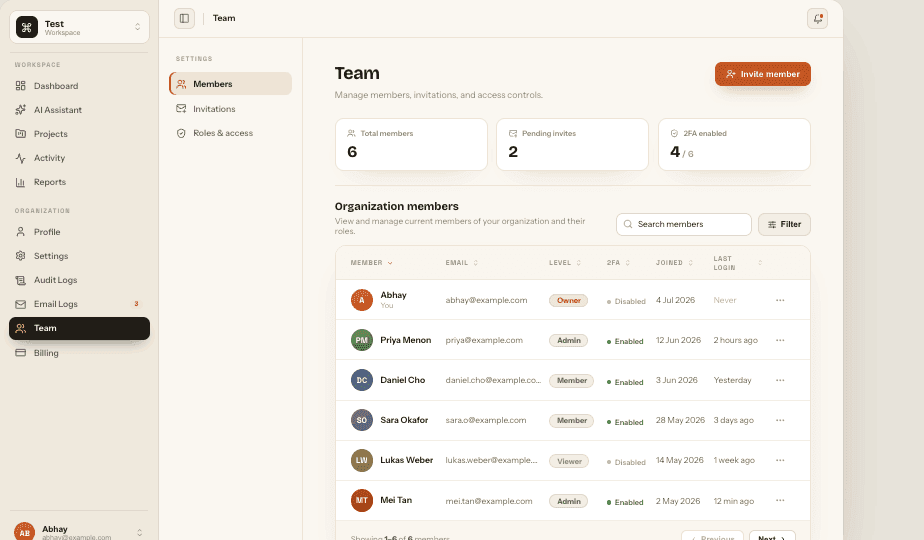The image size is (924, 540).
Task: Switch to the Invitations tab
Action: (x=230, y=109)
